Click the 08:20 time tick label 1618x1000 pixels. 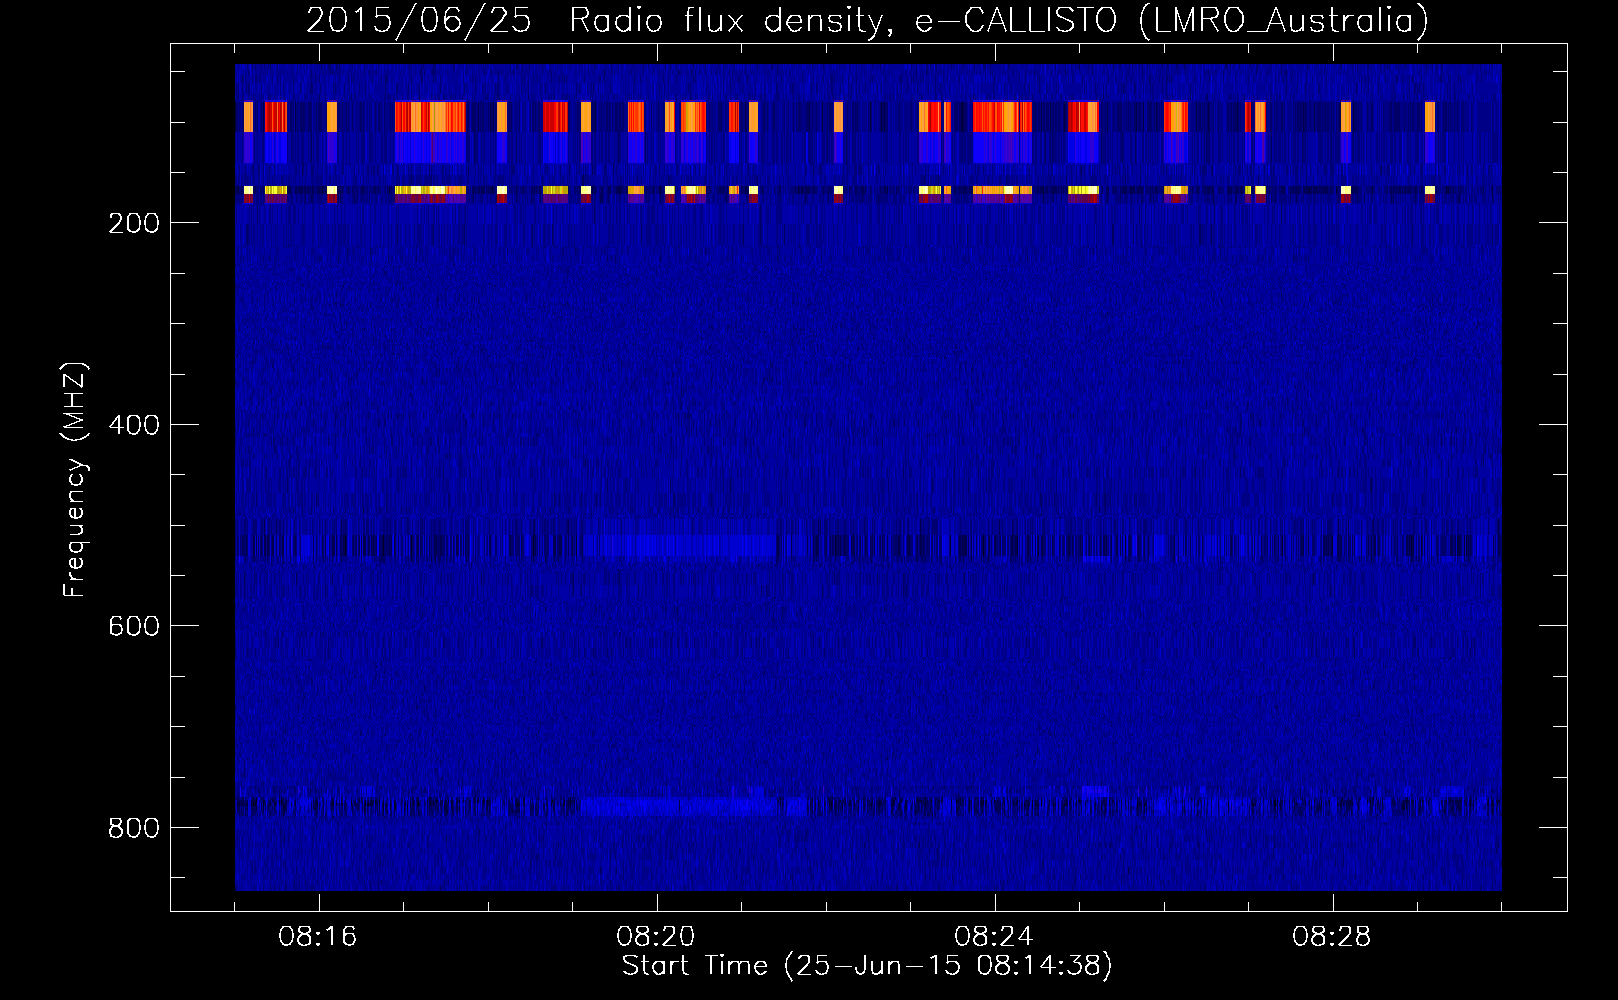(656, 937)
